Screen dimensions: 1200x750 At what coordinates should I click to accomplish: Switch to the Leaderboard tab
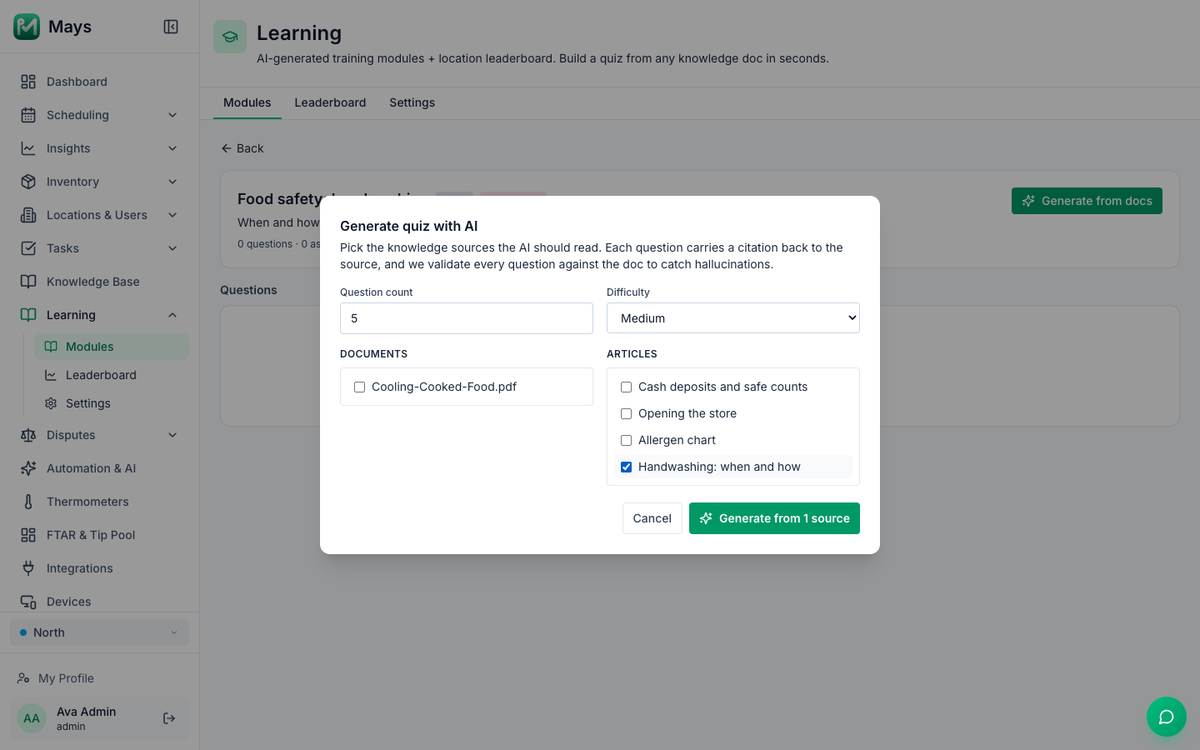330,103
